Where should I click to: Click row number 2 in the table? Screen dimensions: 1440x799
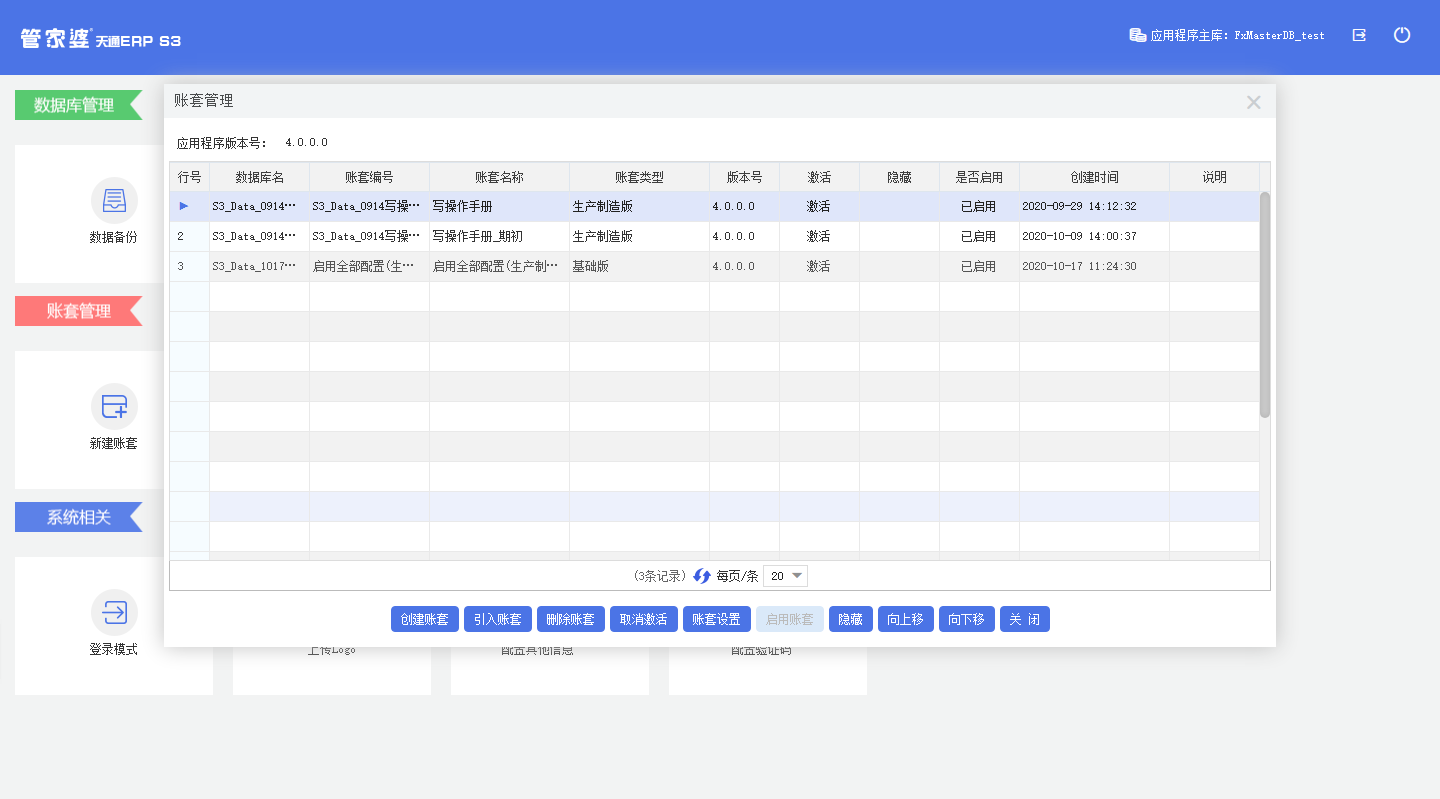tap(181, 237)
